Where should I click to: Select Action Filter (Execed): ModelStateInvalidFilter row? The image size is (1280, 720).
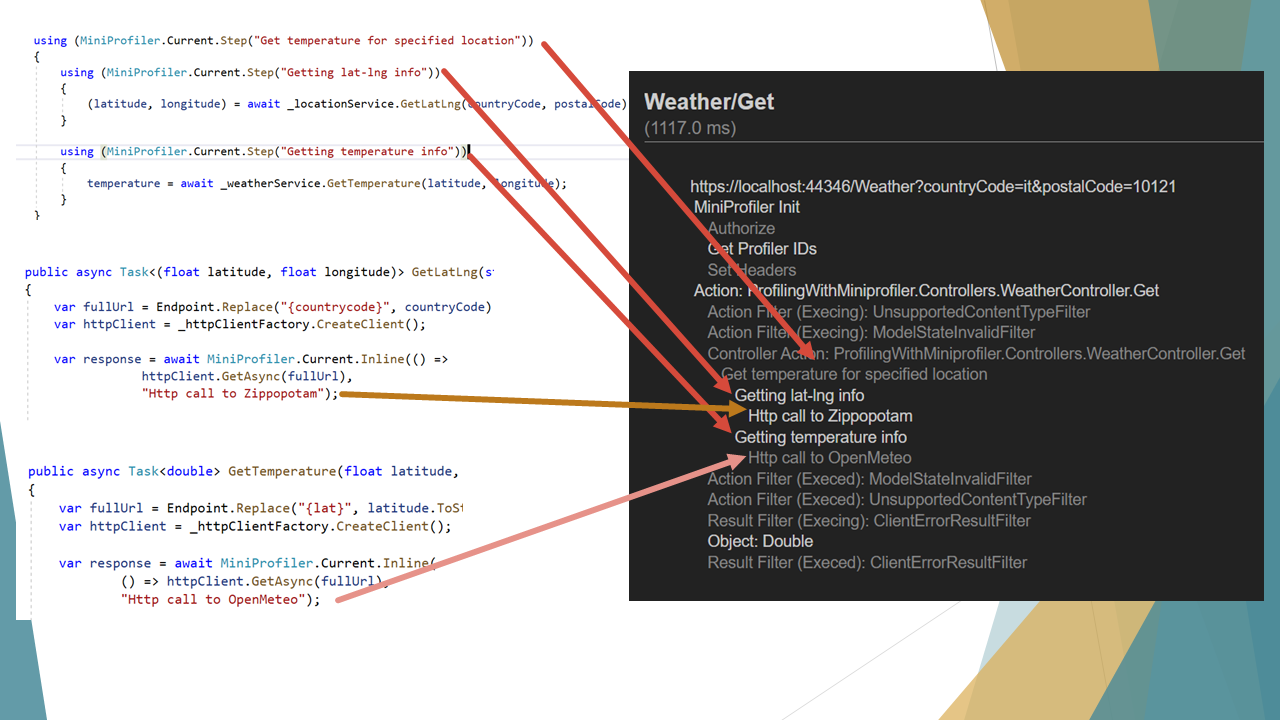point(870,479)
